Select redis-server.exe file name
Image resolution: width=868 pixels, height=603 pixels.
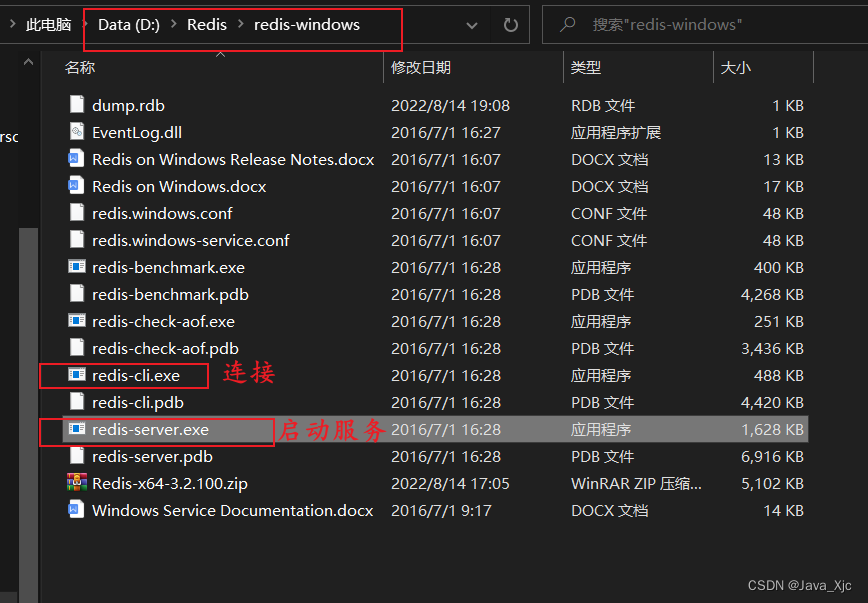(151, 430)
